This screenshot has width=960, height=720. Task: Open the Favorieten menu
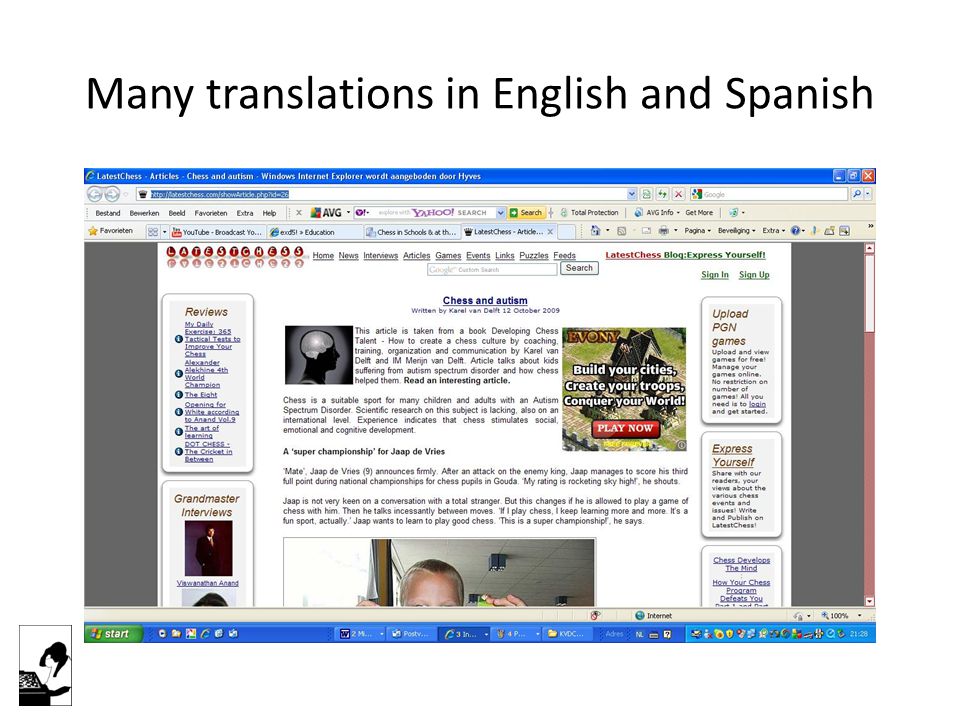211,213
